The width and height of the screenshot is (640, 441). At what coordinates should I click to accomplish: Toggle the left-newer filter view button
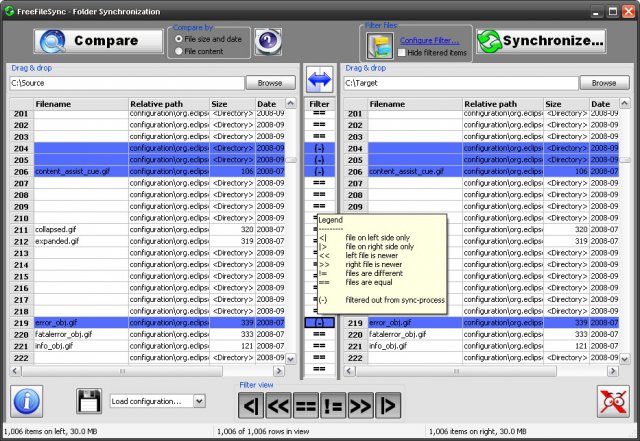click(278, 405)
